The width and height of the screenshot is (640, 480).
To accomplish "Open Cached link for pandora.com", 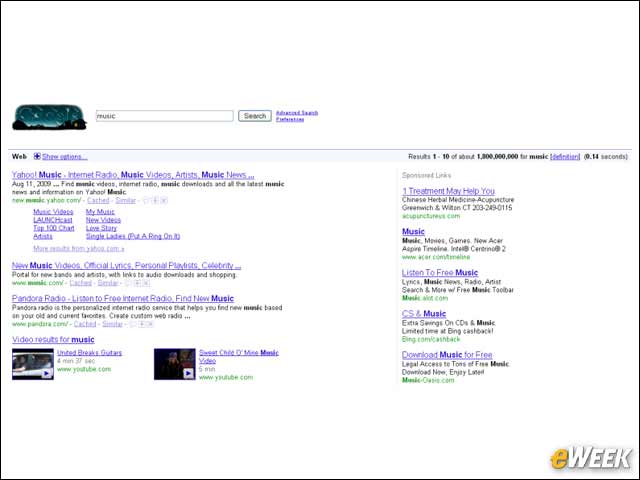I will 85,324.
